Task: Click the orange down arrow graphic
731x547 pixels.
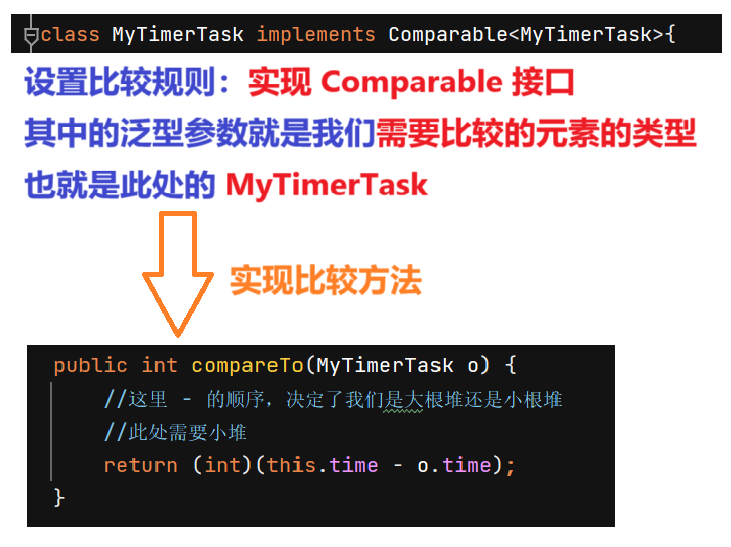Action: 178,274
